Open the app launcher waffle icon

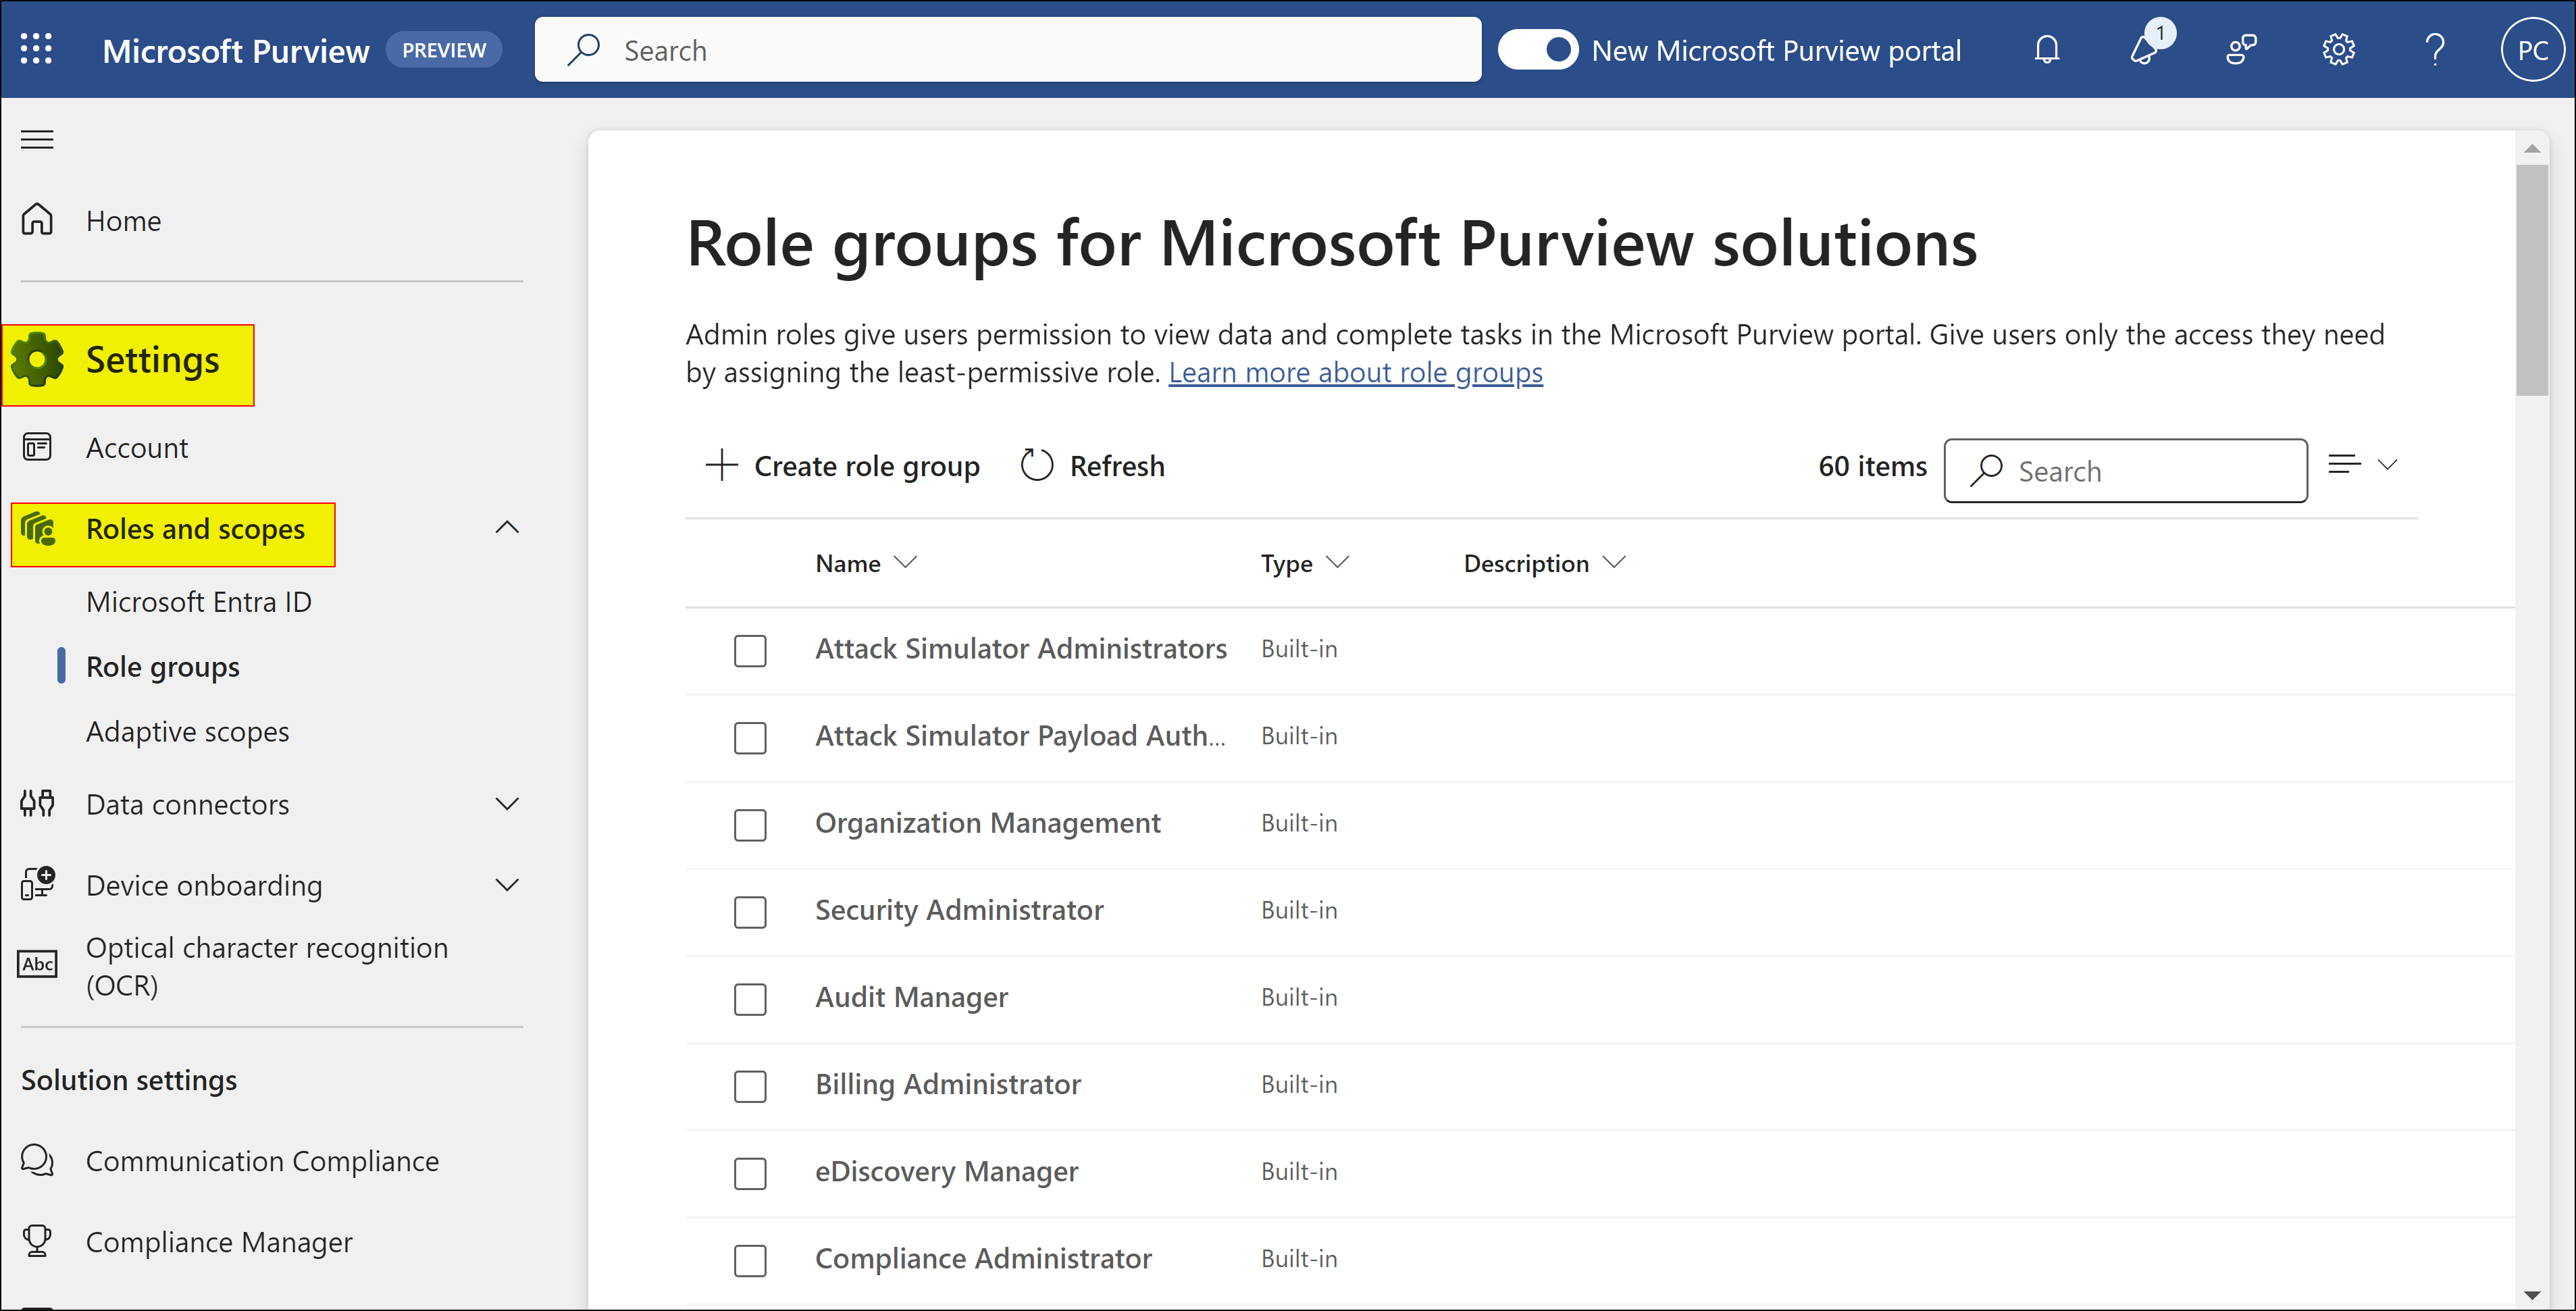[37, 48]
